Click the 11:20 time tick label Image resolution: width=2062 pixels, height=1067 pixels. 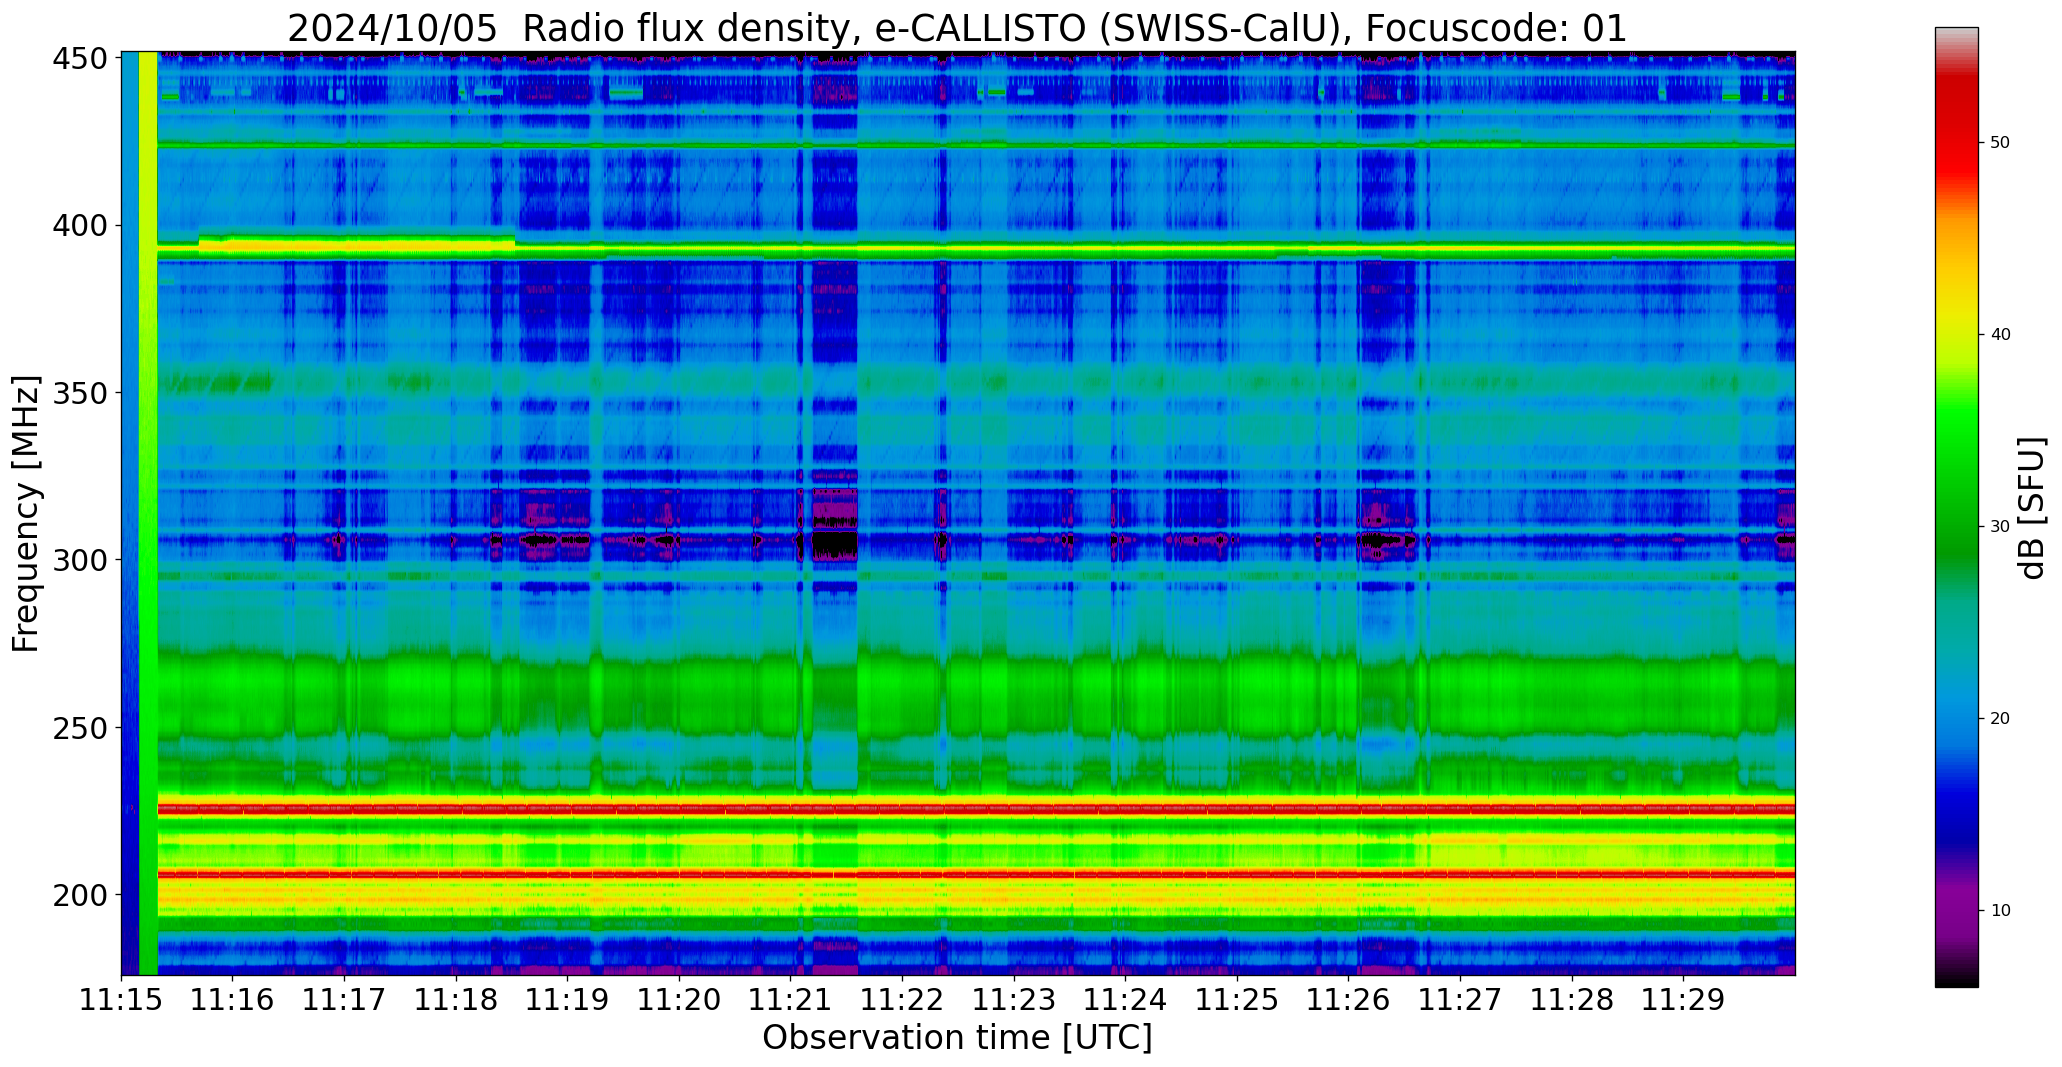pyautogui.click(x=679, y=999)
